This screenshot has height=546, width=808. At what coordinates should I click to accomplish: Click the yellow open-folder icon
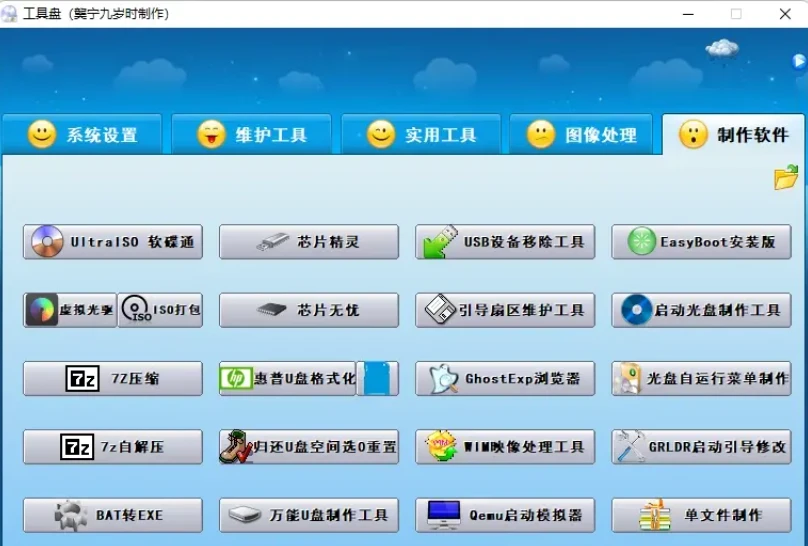pos(786,177)
